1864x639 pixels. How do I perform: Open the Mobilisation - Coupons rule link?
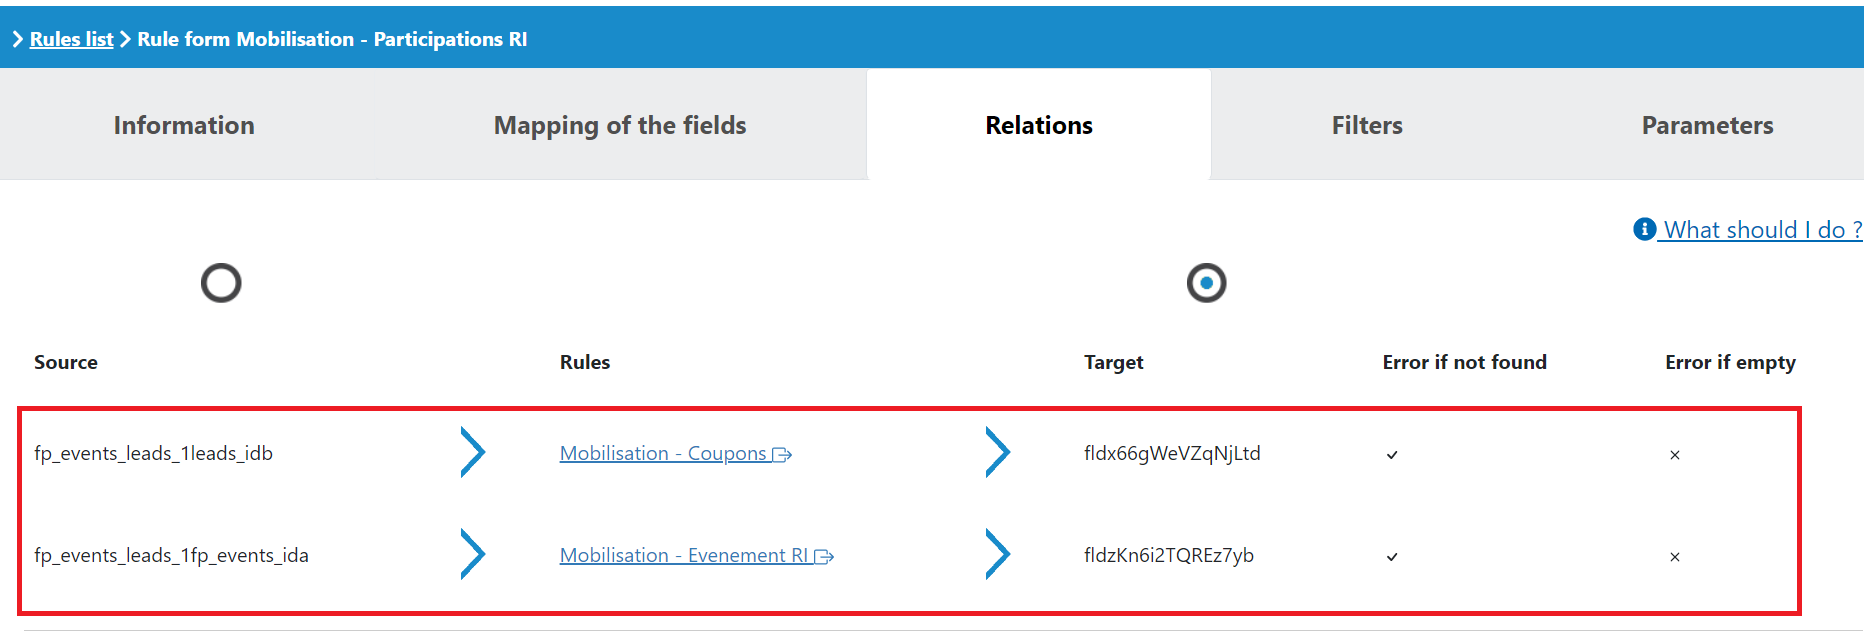click(663, 453)
